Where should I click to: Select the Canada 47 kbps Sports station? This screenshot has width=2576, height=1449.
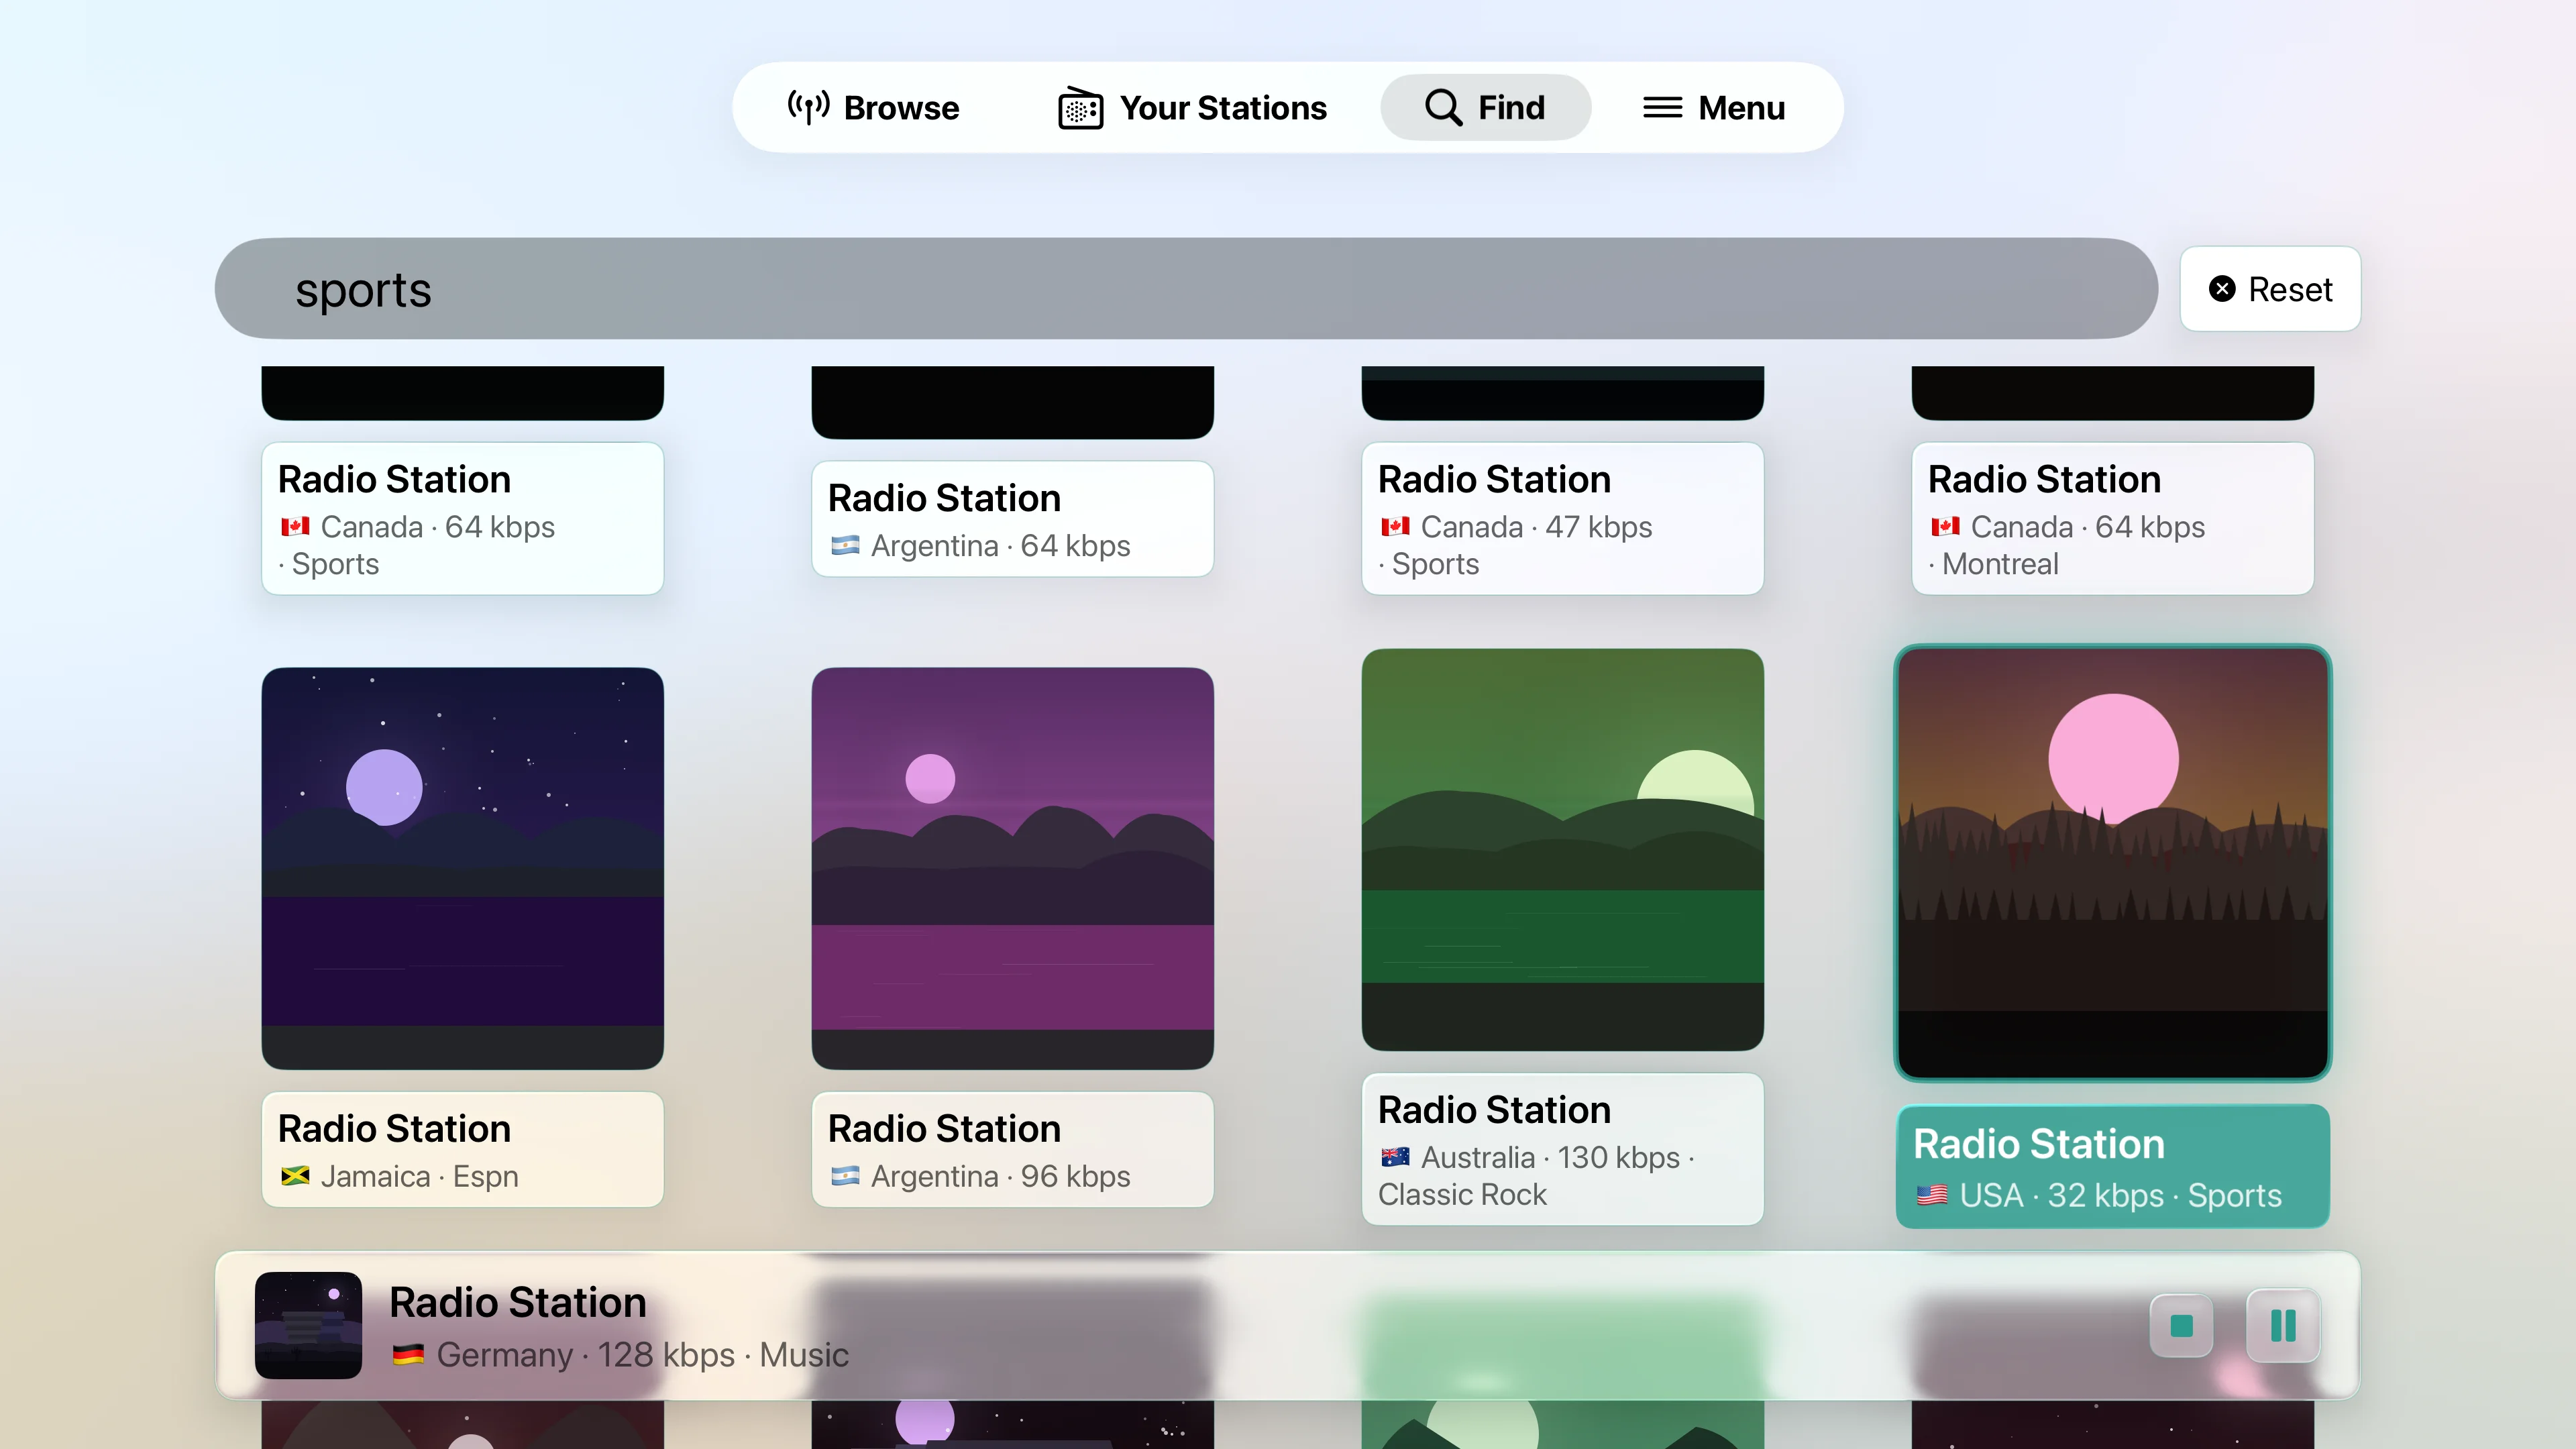click(x=1562, y=518)
